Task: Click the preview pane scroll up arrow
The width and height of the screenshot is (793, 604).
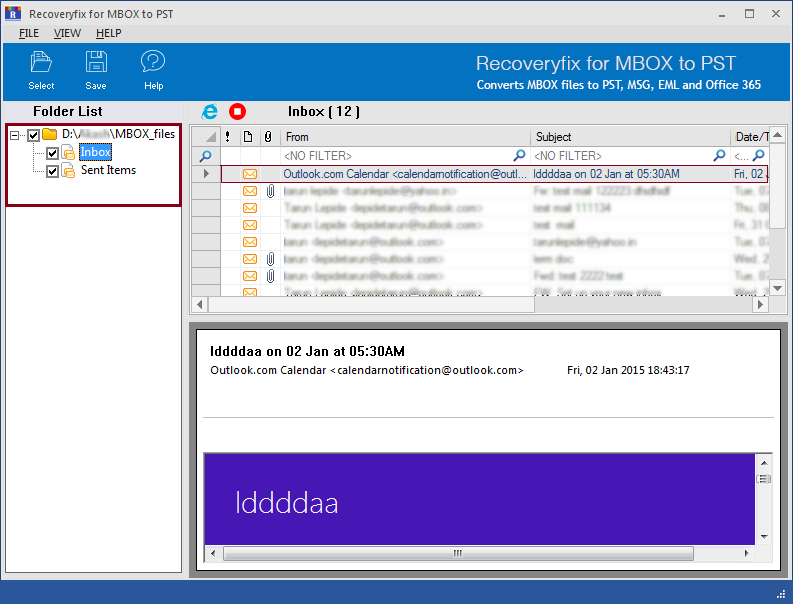Action: (x=764, y=463)
